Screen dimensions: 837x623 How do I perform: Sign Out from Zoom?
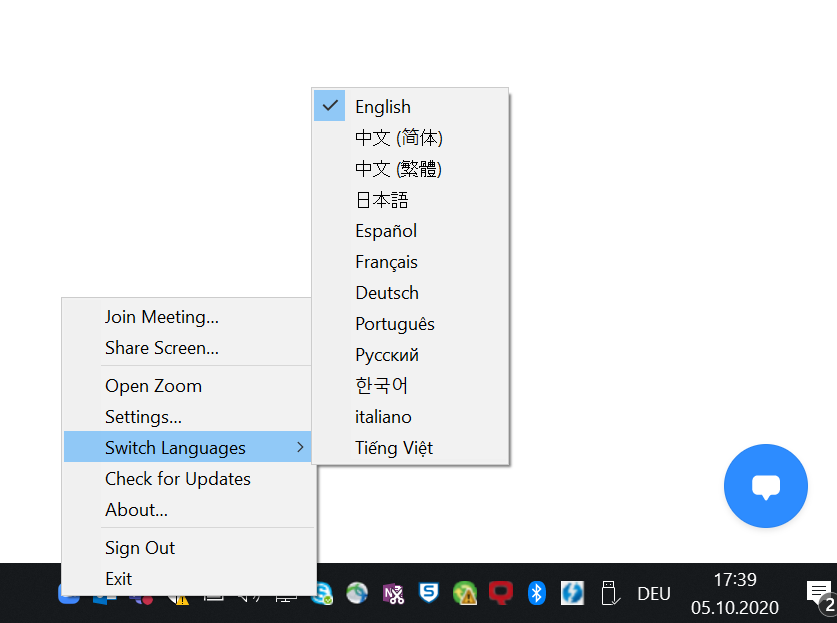pos(140,548)
